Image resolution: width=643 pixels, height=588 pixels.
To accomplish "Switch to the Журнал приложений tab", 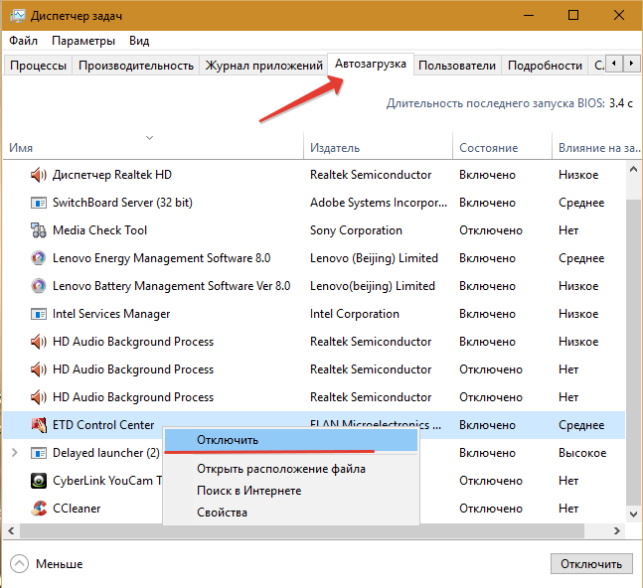I will point(264,66).
